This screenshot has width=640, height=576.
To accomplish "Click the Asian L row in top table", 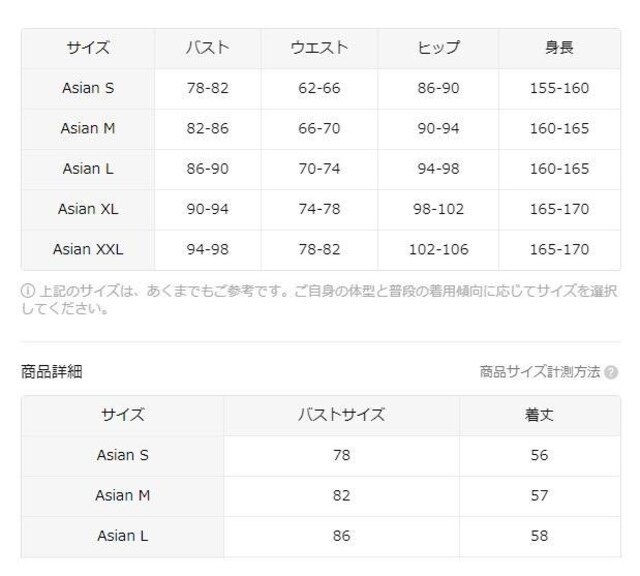I will click(x=321, y=169).
